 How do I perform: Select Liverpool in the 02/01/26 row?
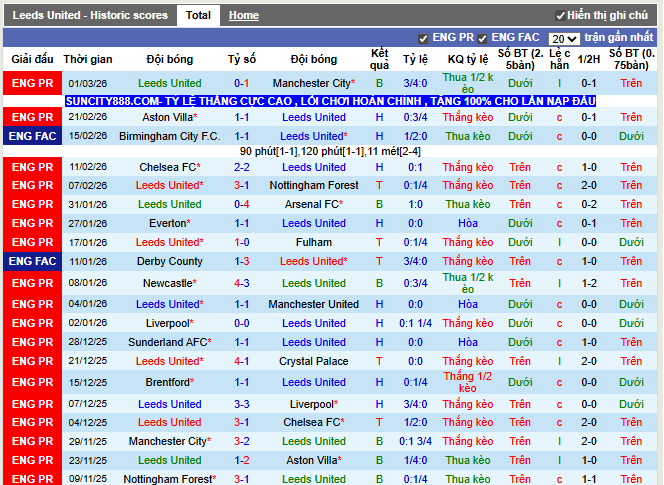click(169, 323)
